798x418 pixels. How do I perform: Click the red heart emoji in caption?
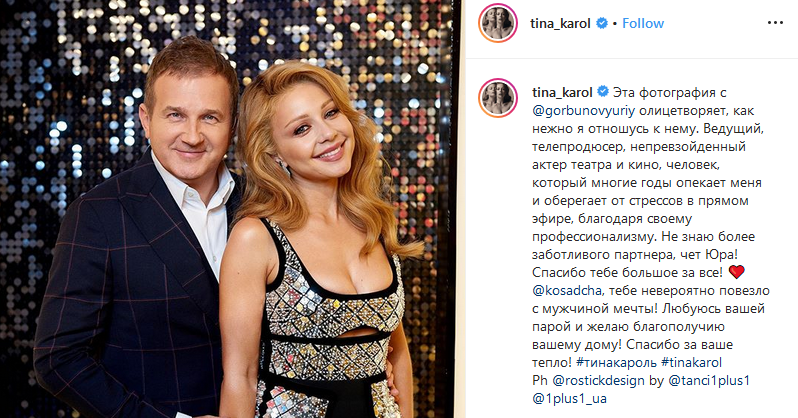click(736, 272)
